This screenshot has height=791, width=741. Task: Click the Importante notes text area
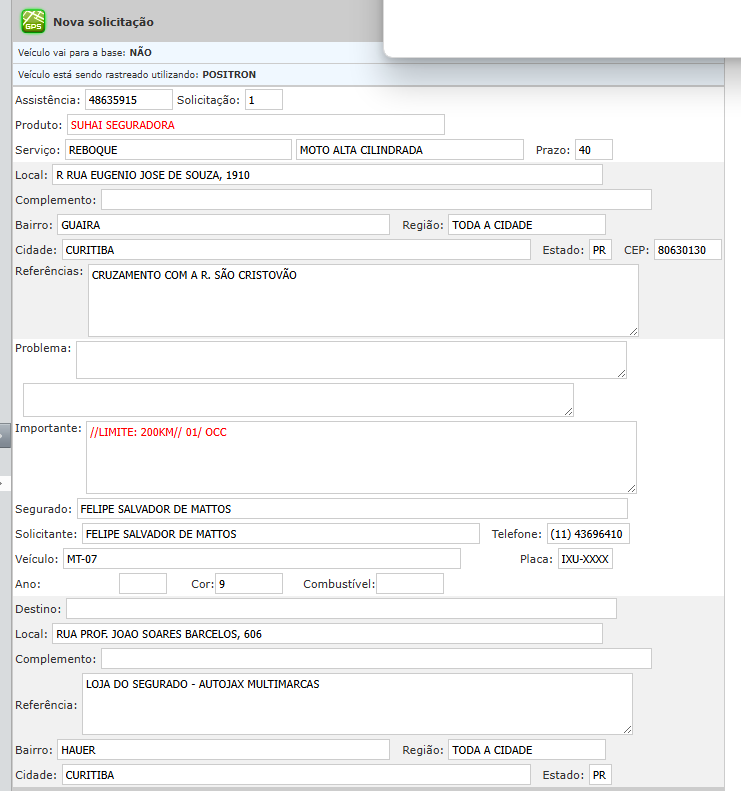click(x=360, y=456)
